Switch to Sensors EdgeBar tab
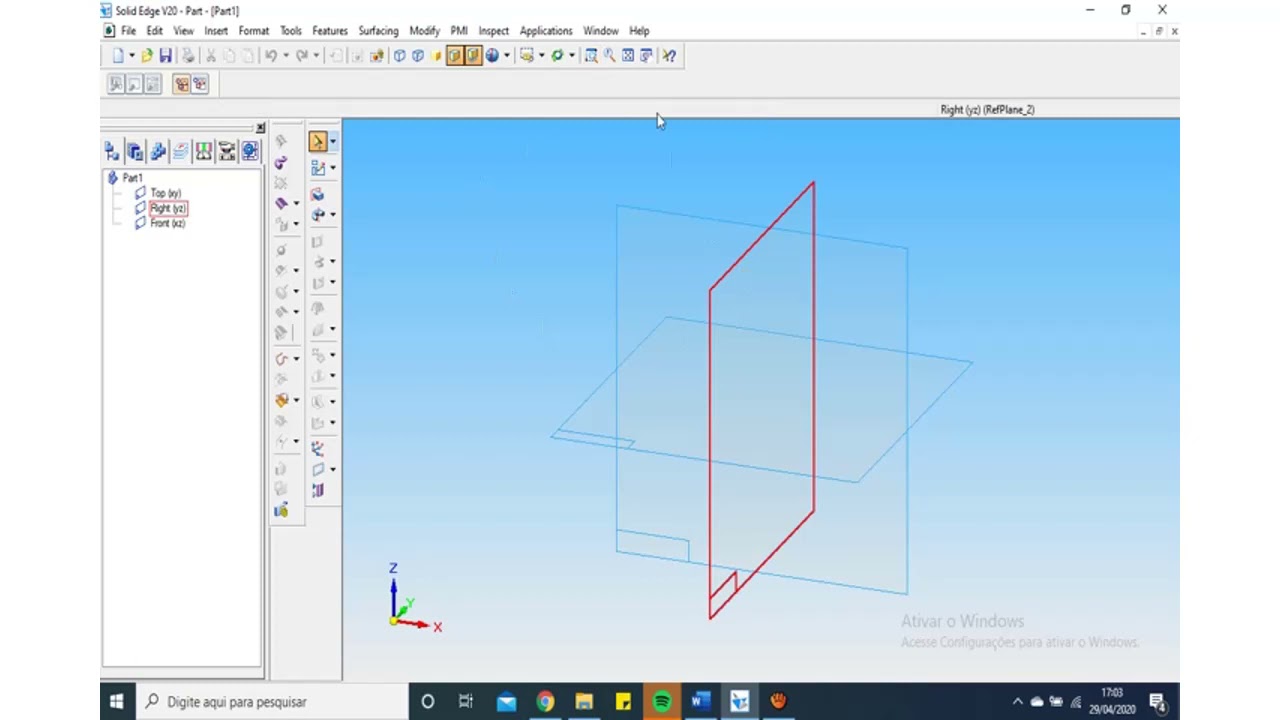 pos(204,152)
